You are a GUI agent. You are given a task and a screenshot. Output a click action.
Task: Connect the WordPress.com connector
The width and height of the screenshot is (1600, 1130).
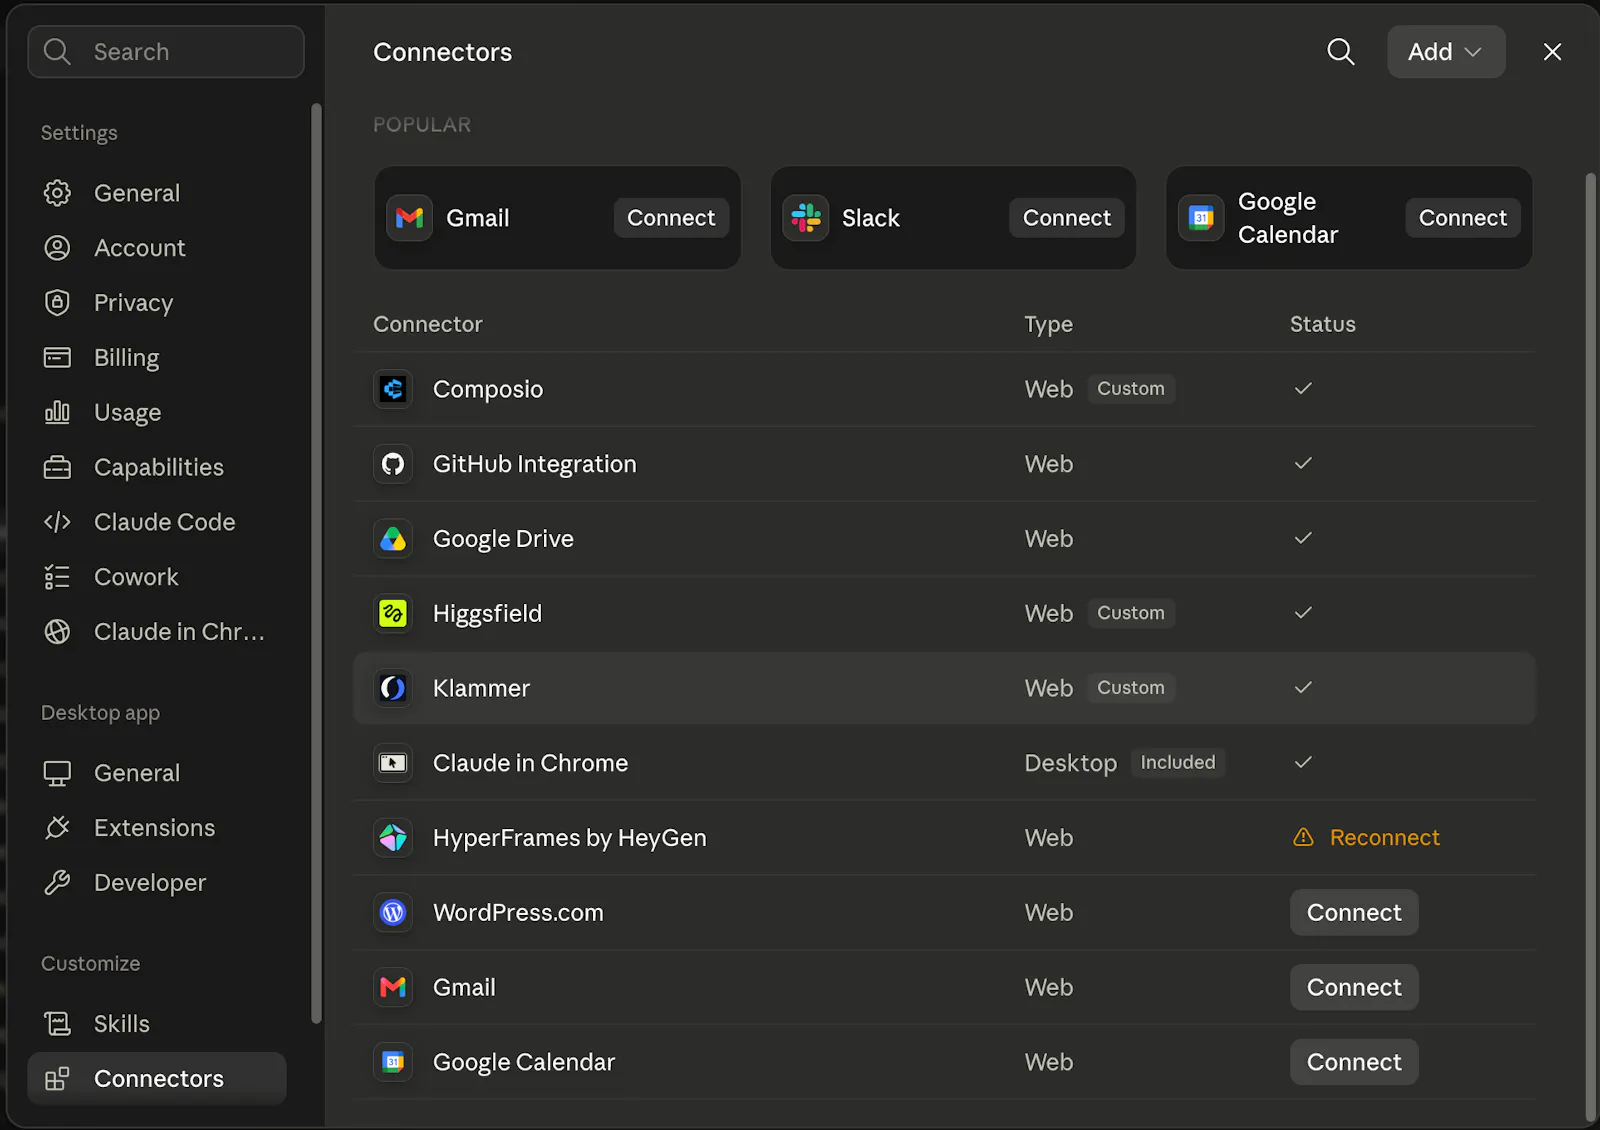[1354, 913]
